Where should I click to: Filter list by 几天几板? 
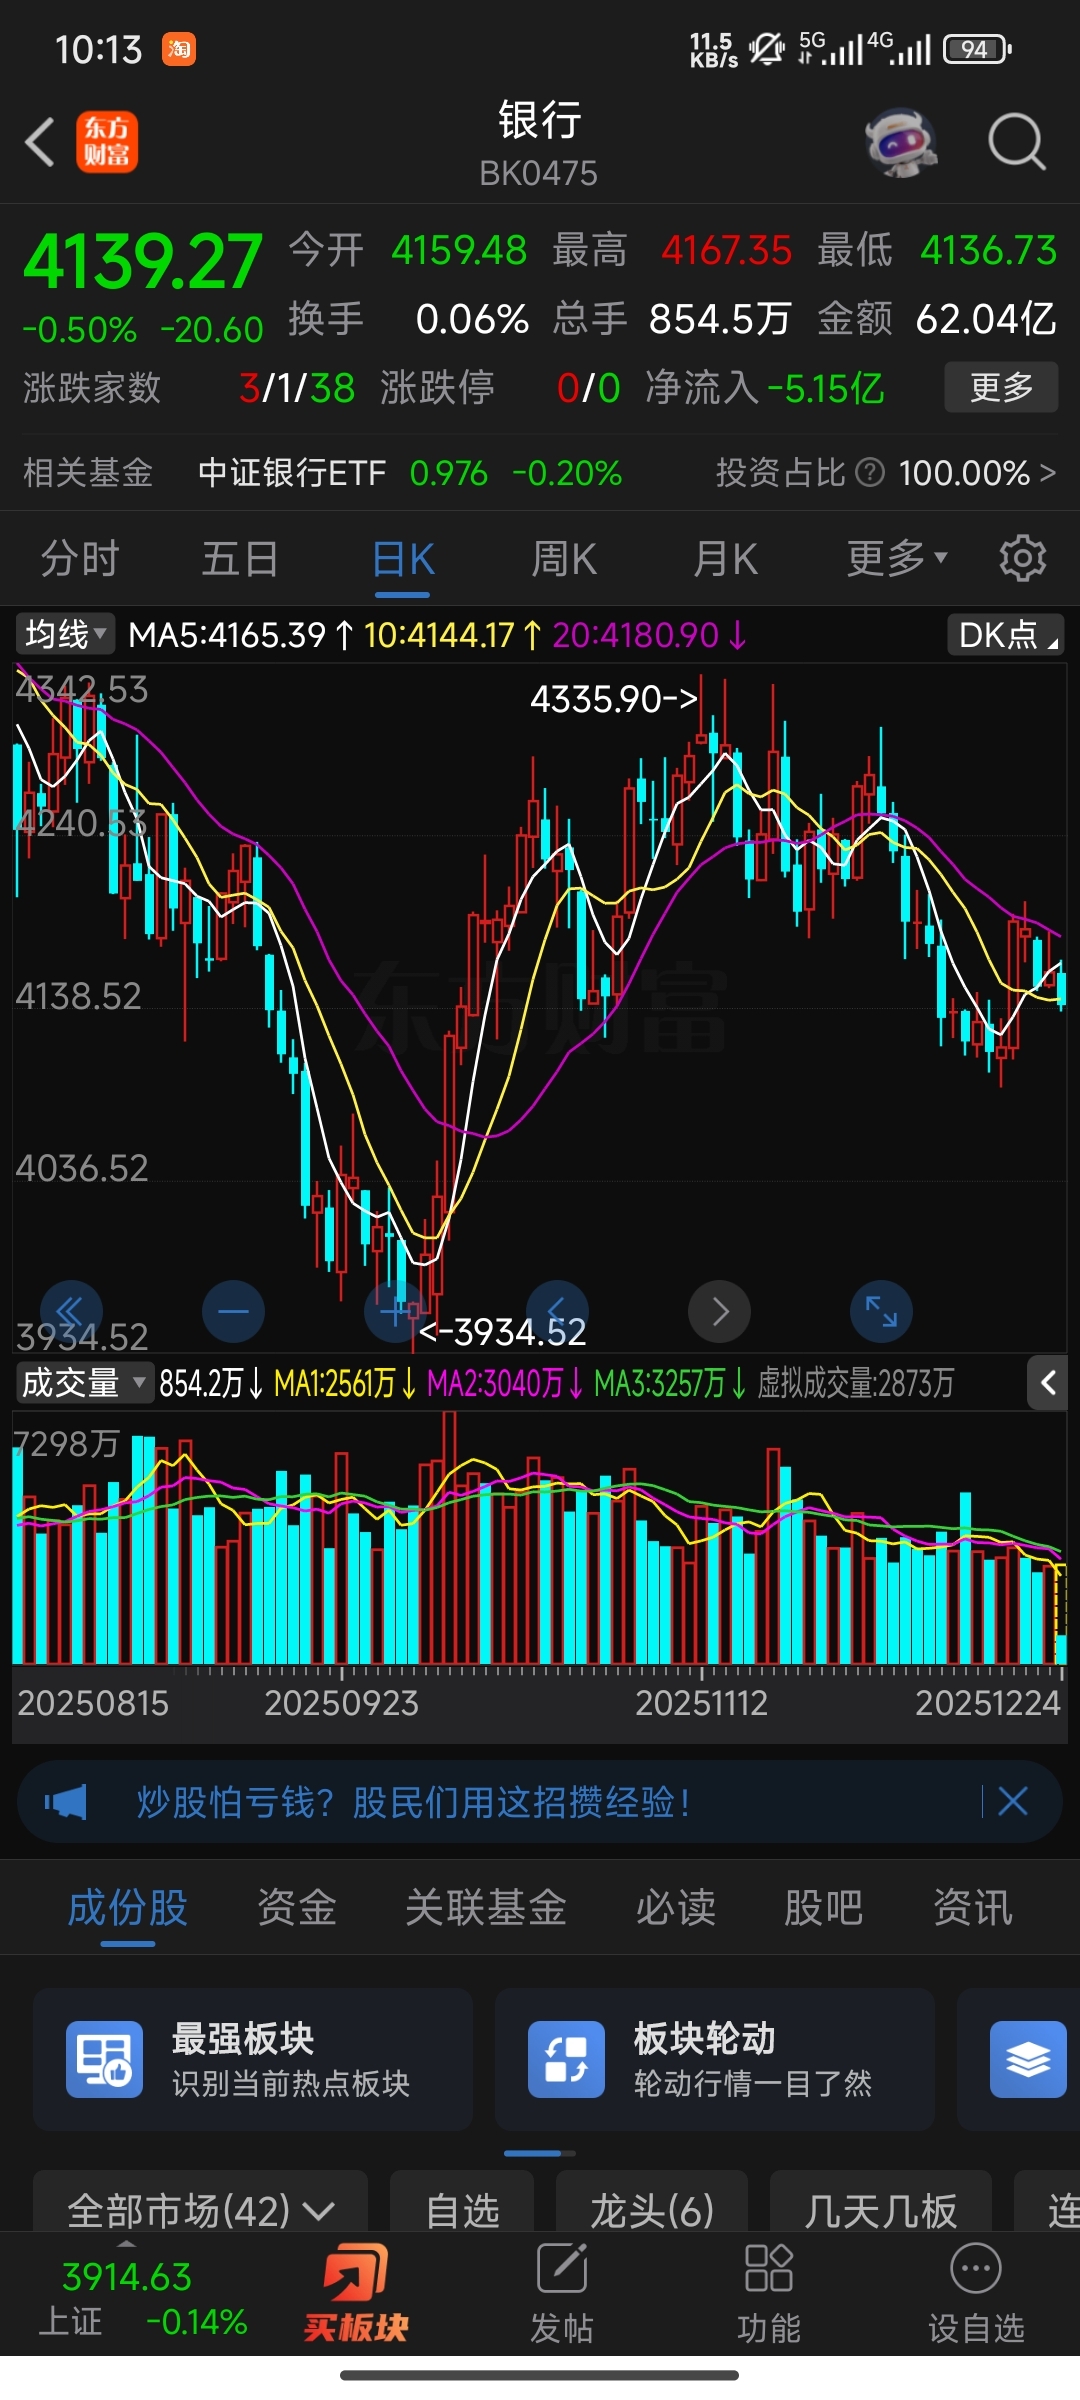[x=880, y=2210]
